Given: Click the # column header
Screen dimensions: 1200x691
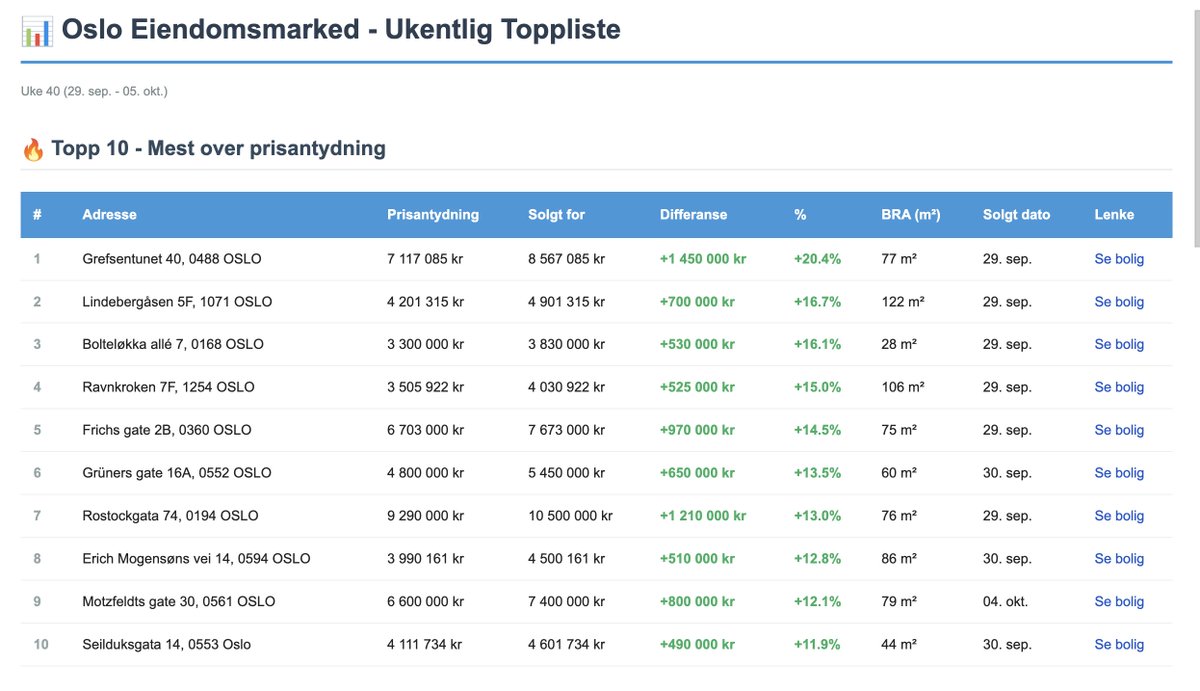Looking at the screenshot, I should 37,215.
